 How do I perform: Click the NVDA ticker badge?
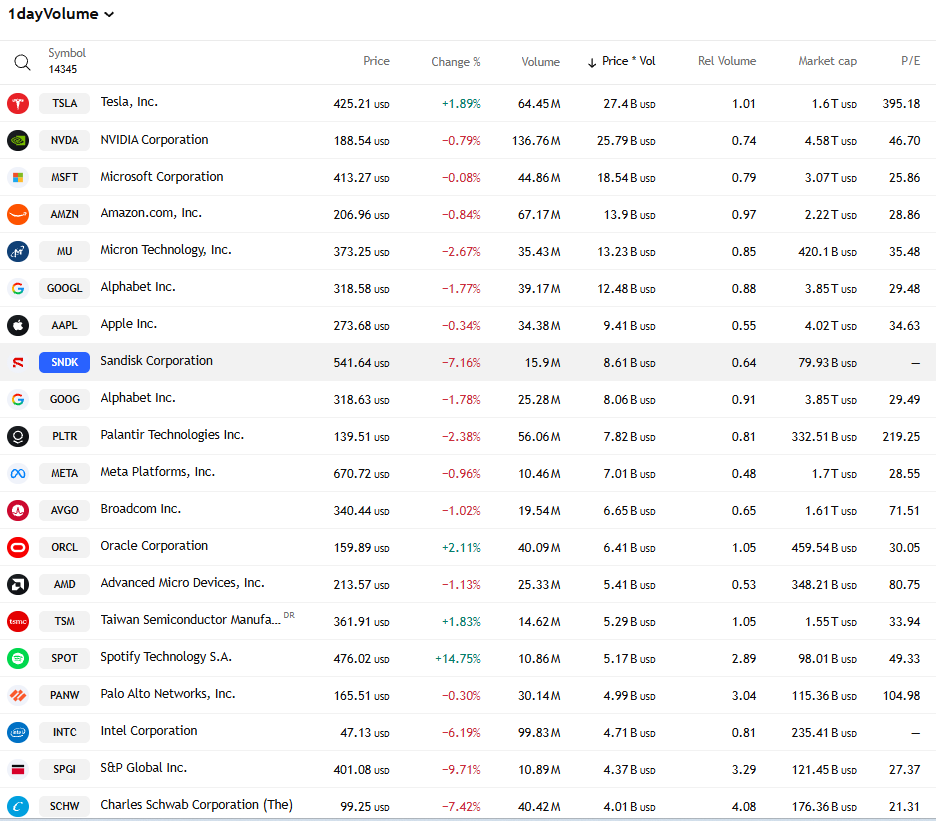[x=64, y=140]
